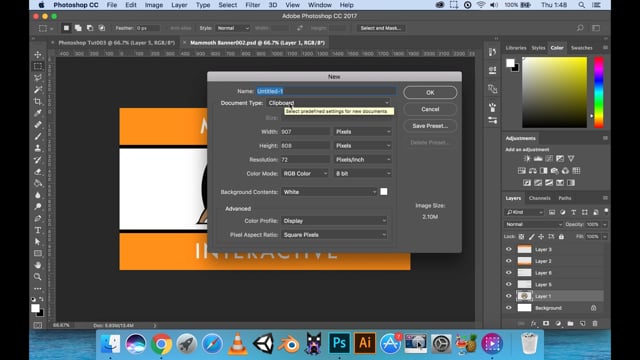Switch to the Channels tab
Screen dimensions: 640x360
click(539, 198)
